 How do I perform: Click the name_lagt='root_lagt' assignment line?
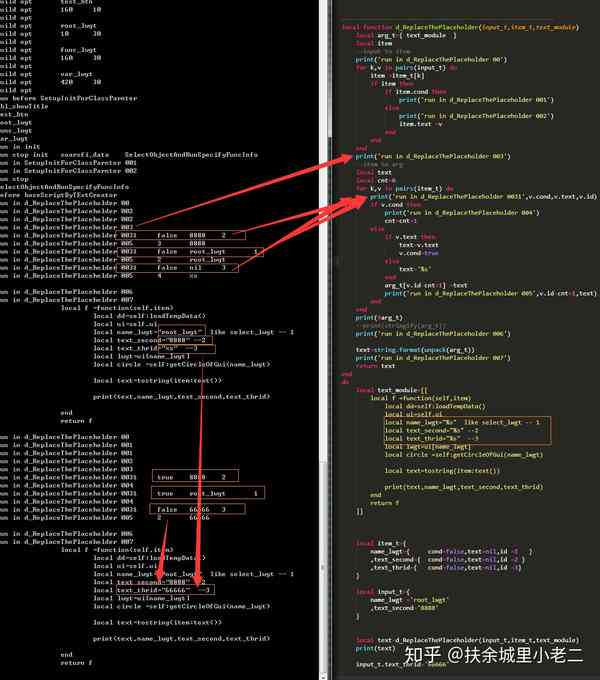tap(409, 600)
